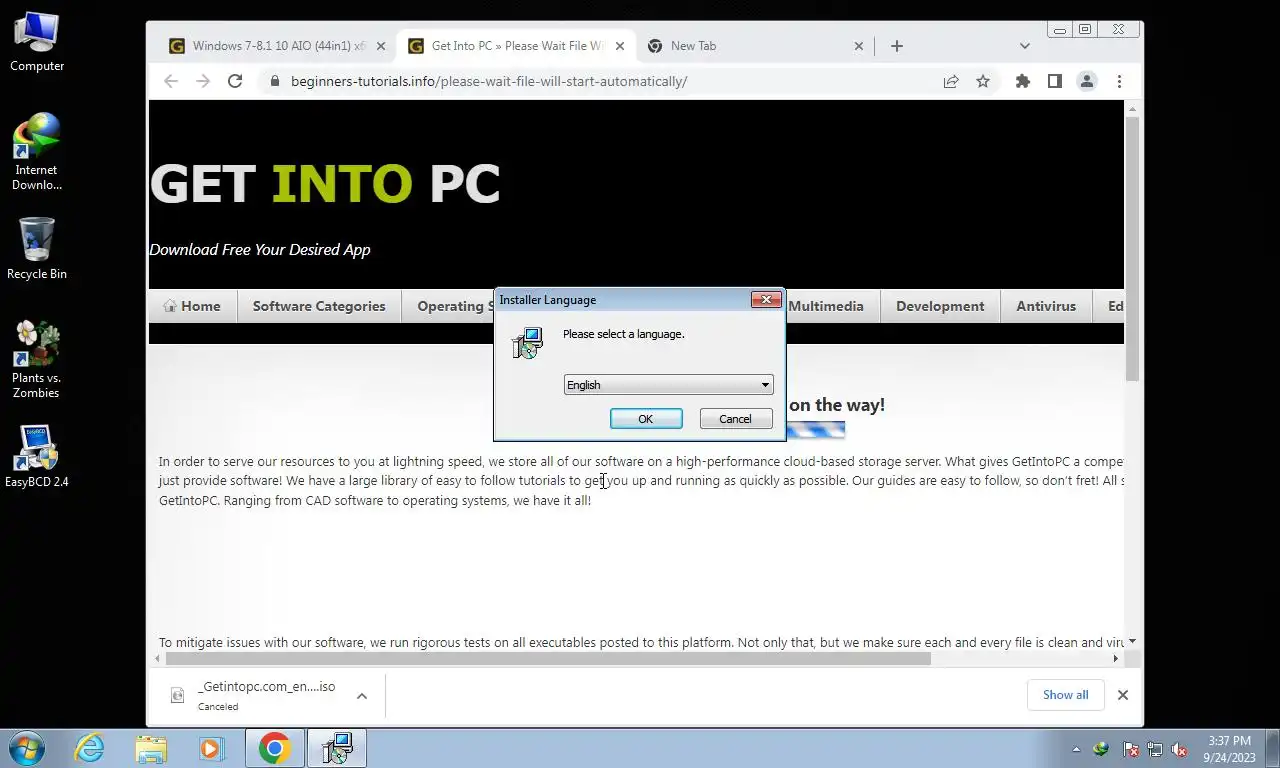Click the share page icon
The image size is (1280, 768).
coord(951,81)
